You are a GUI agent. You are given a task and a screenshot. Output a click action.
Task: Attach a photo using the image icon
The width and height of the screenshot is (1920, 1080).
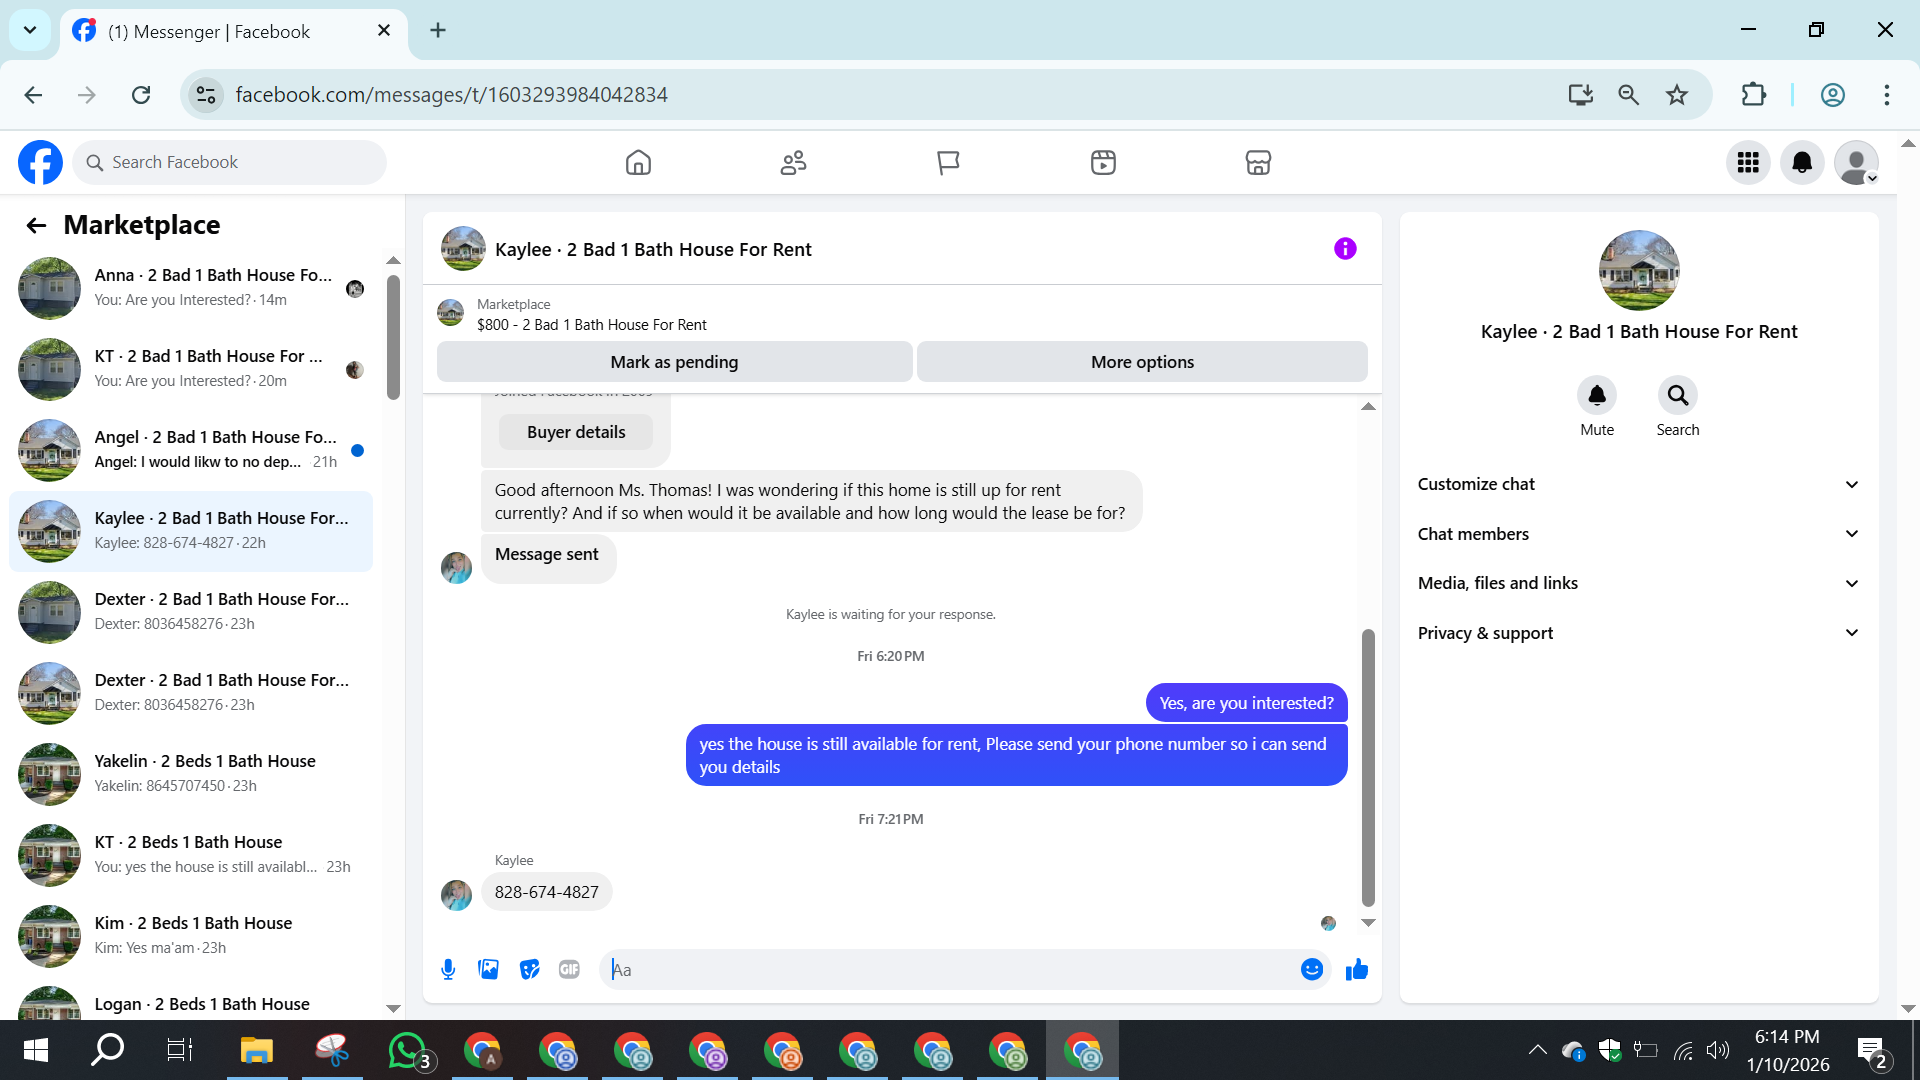point(488,969)
